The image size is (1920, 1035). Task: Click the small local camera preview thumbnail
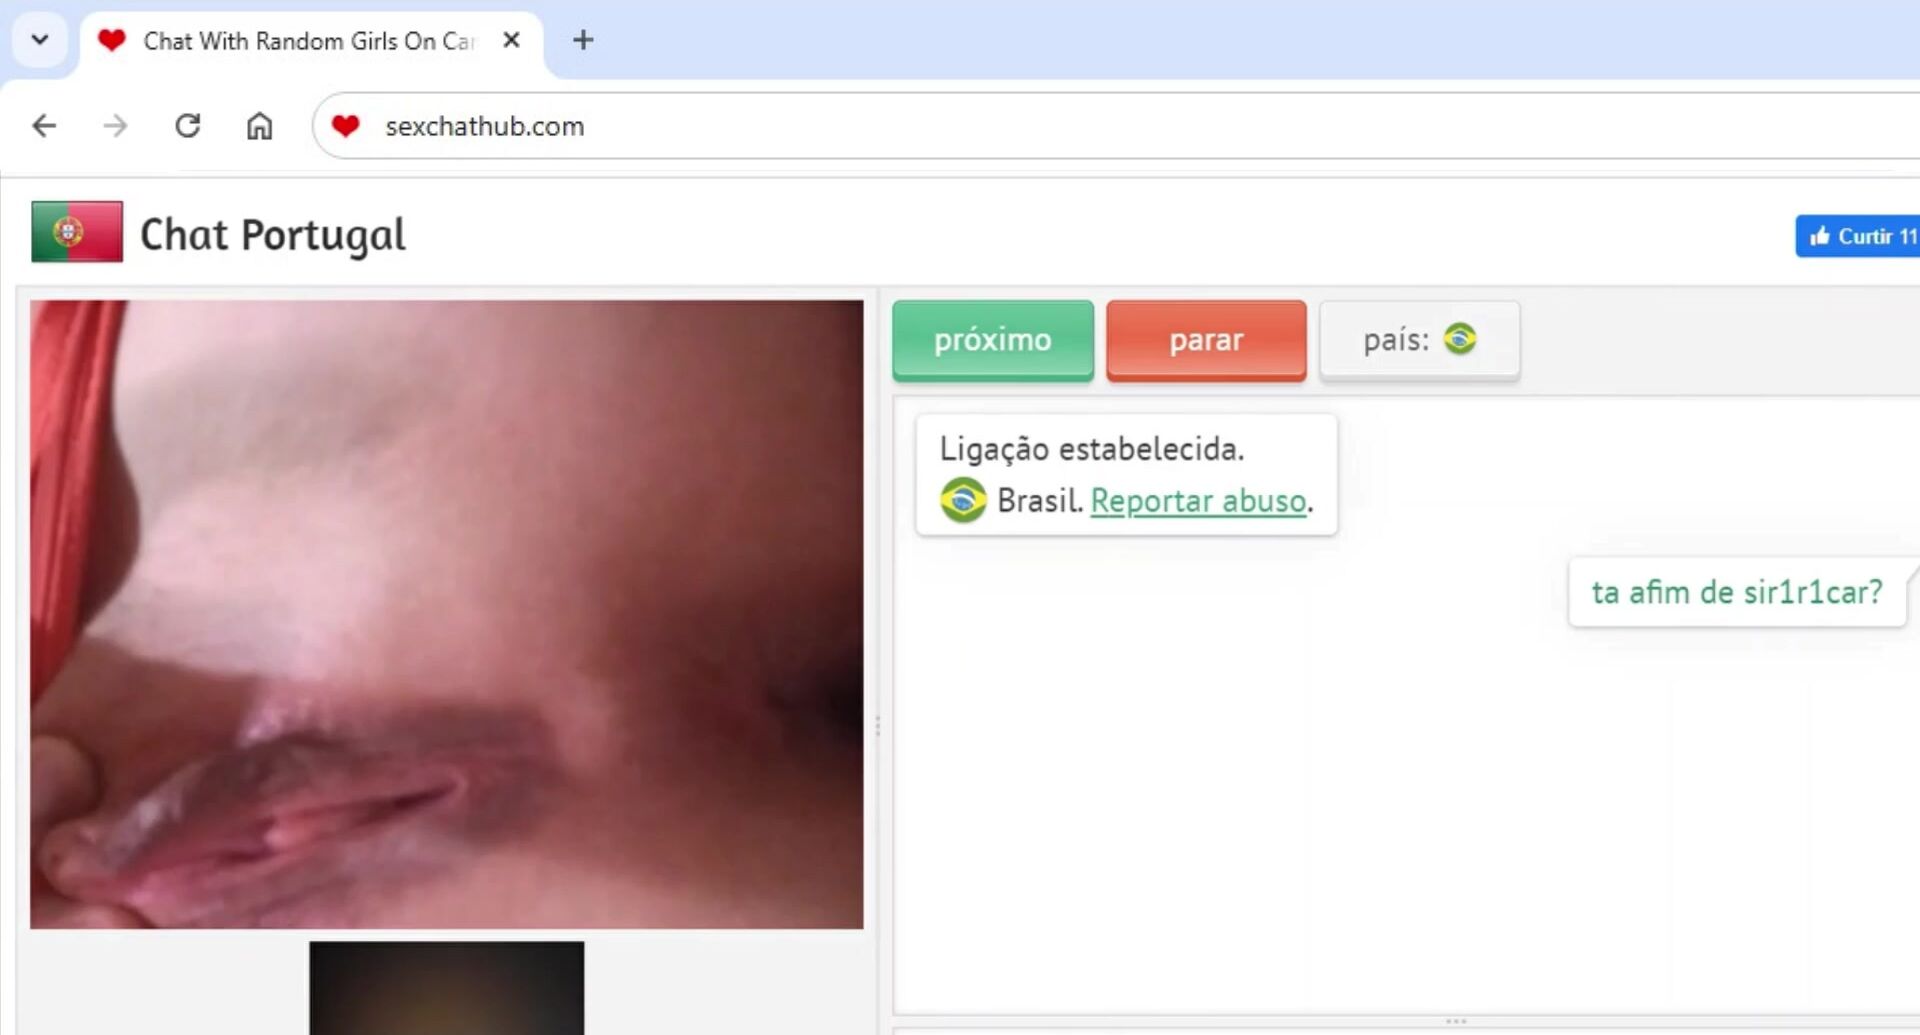[446, 987]
